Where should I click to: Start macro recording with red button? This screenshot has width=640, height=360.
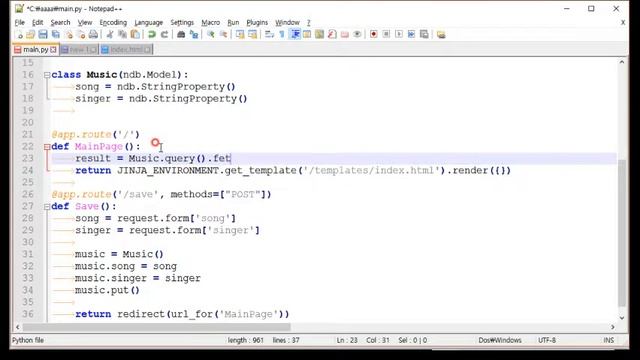click(373, 35)
